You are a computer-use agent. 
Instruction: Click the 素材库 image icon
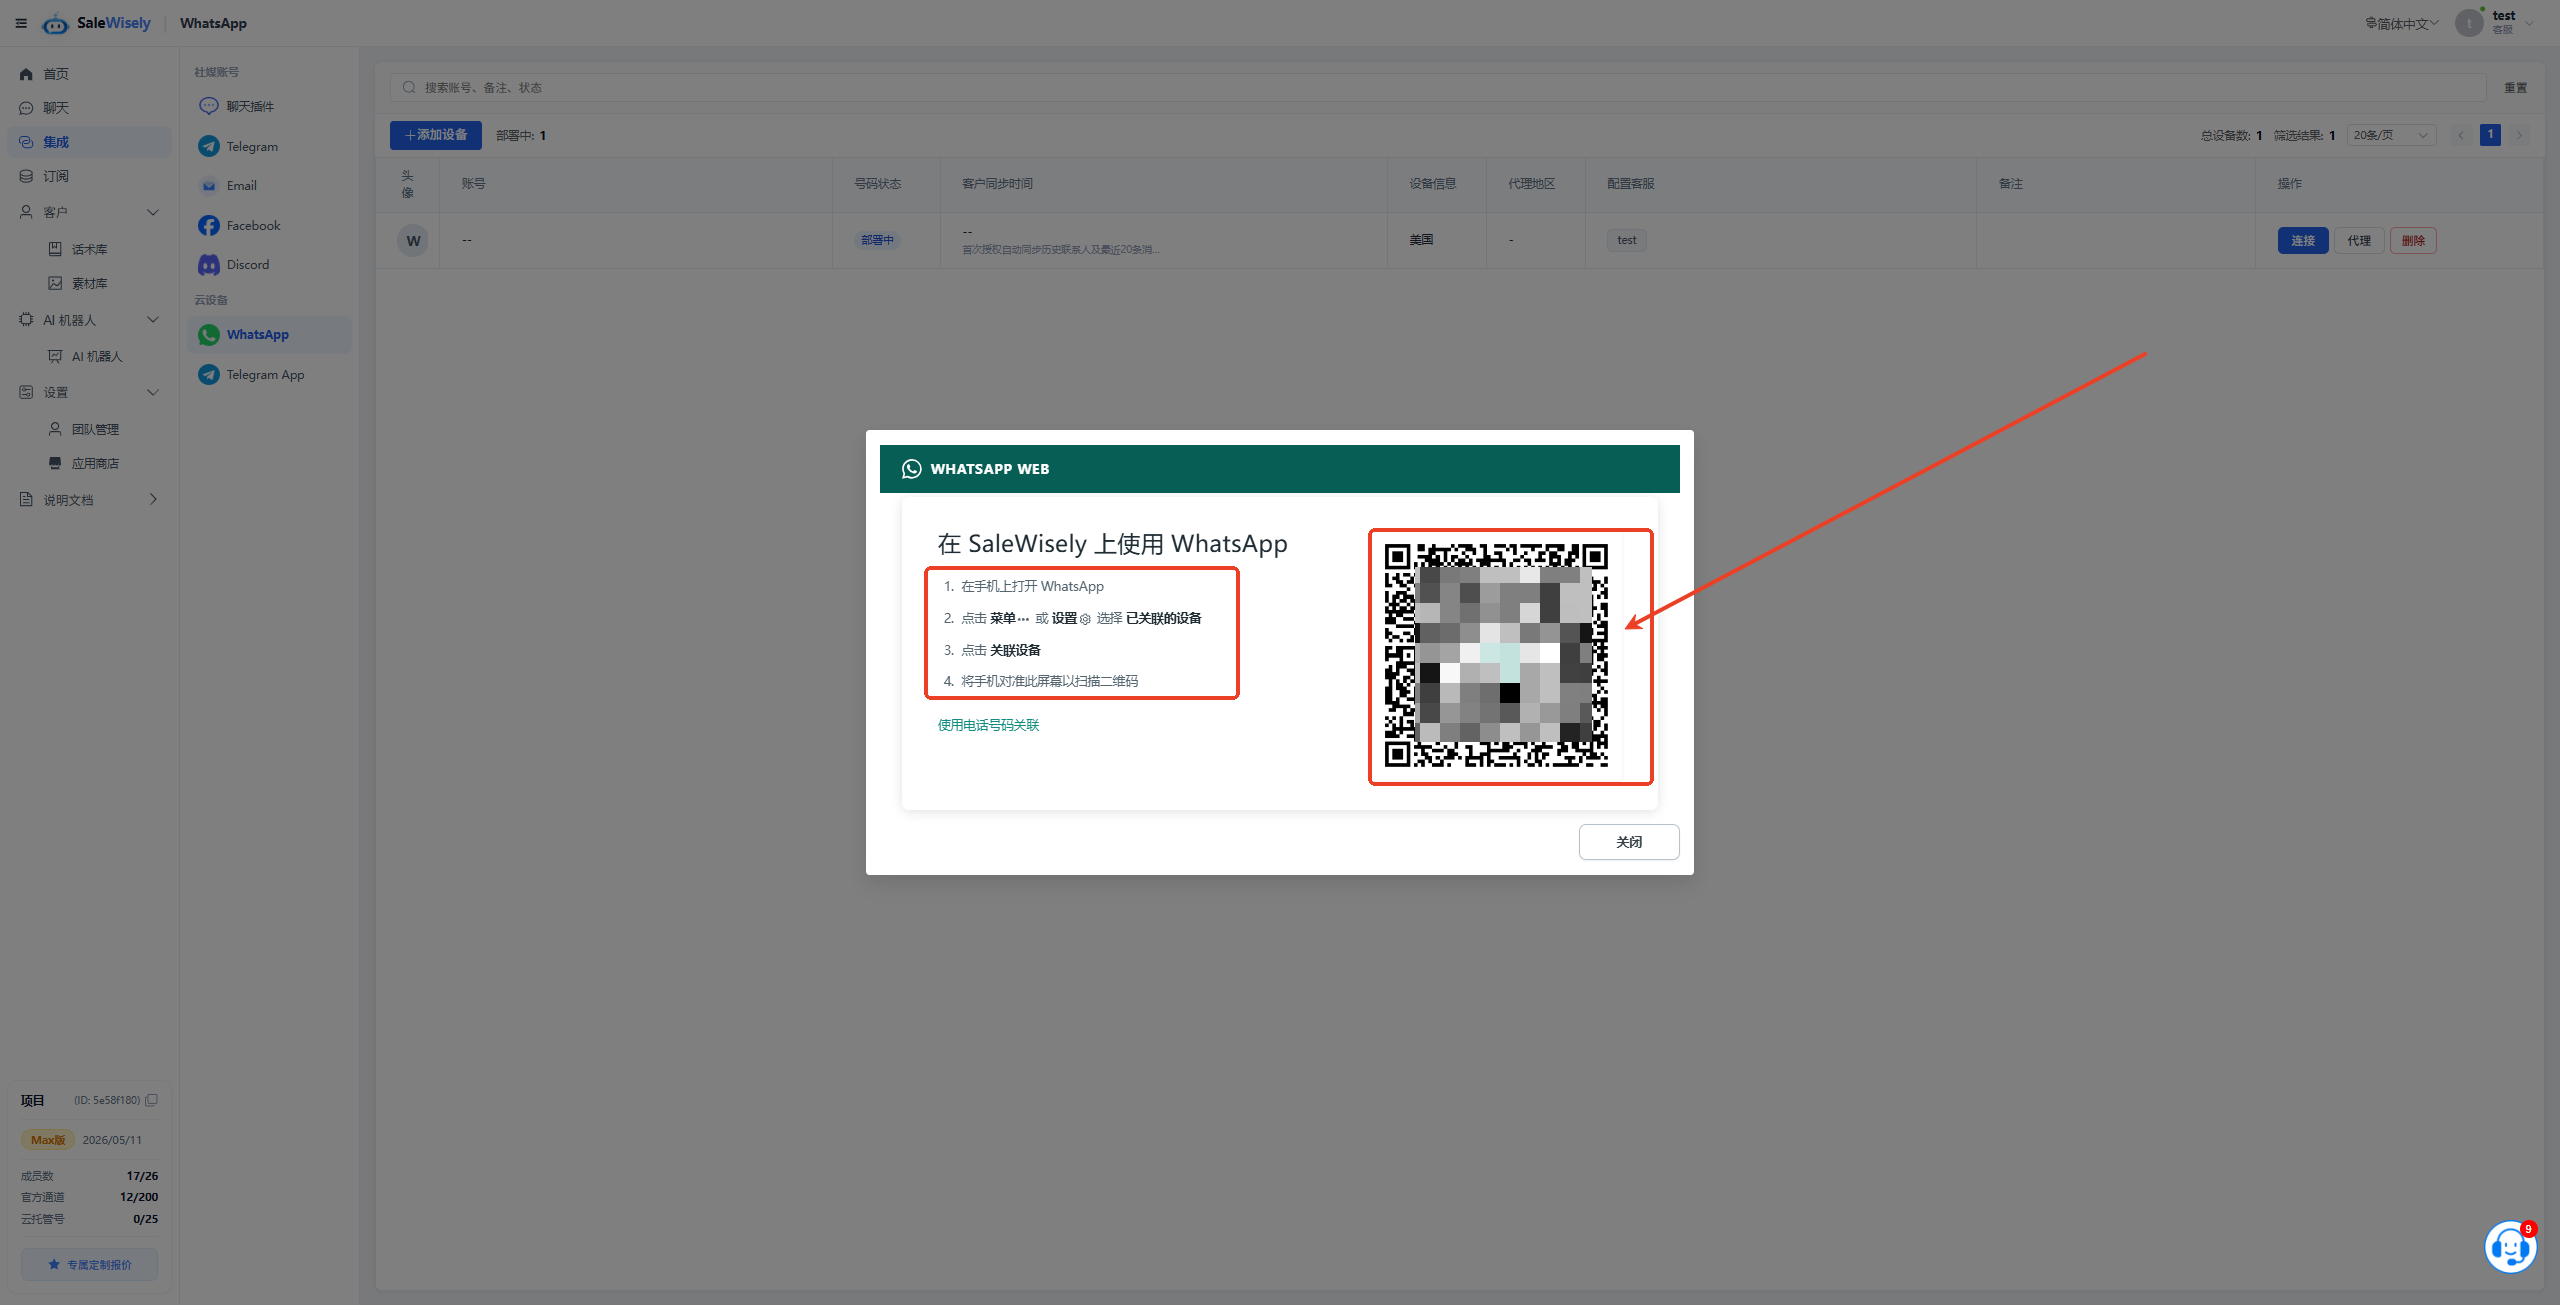pos(55,283)
